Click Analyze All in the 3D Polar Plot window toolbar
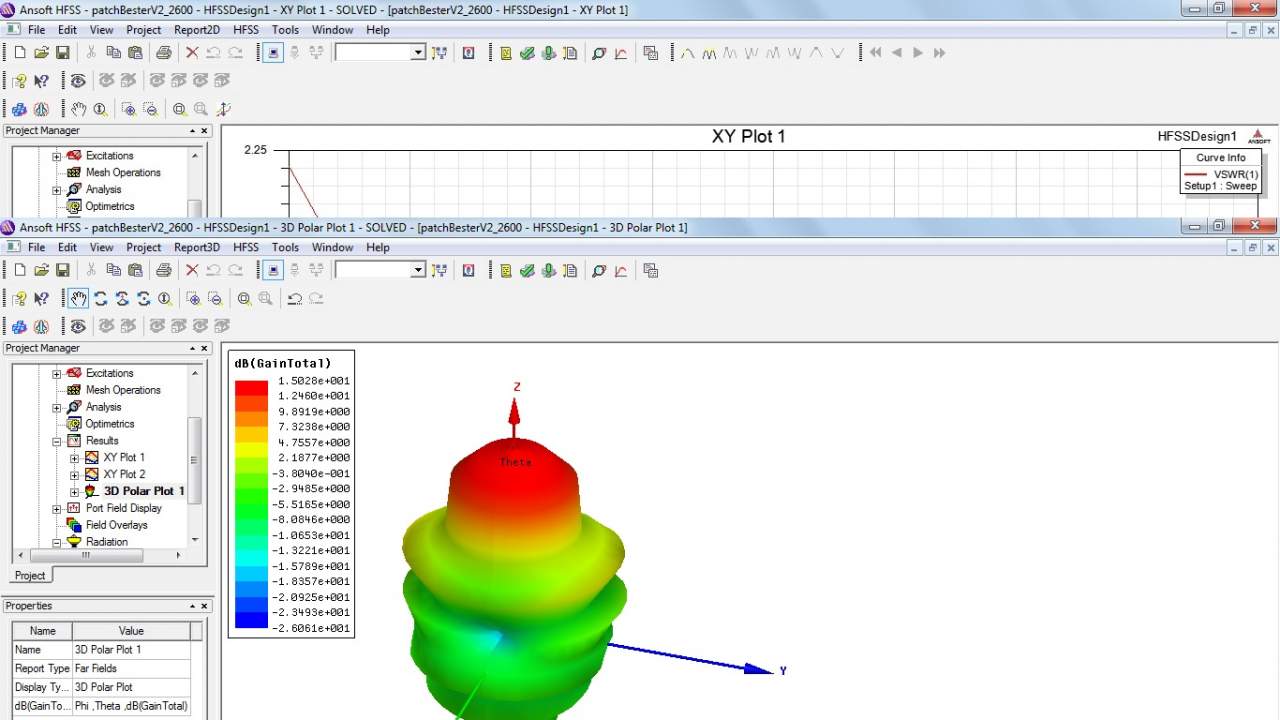The width and height of the screenshot is (1280, 720). (x=548, y=270)
